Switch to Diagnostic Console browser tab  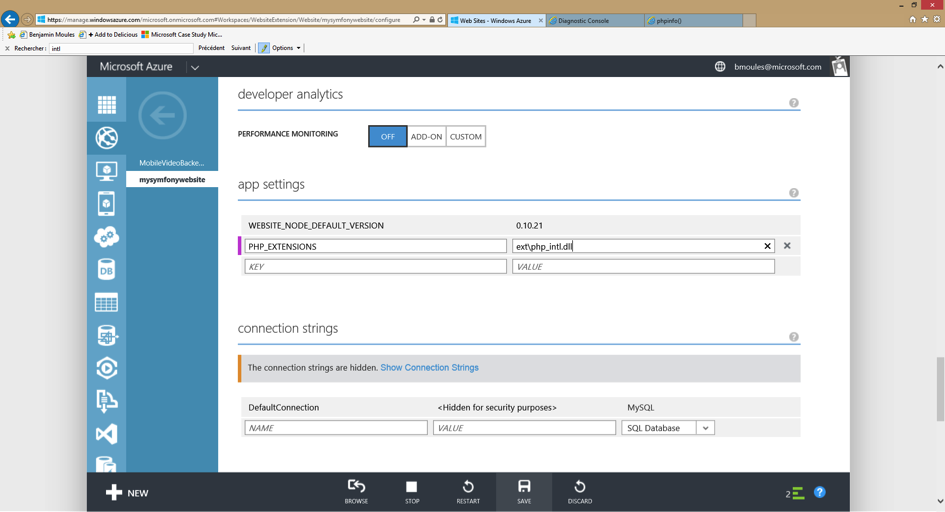click(595, 20)
